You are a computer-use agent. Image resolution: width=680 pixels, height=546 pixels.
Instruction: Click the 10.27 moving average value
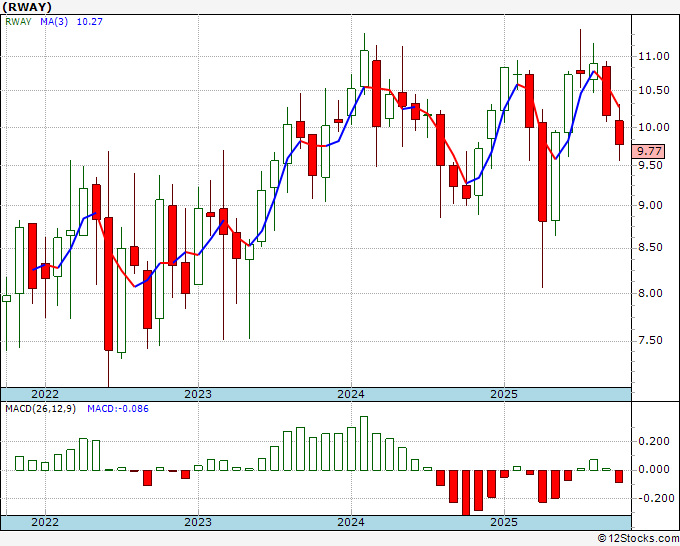90,22
